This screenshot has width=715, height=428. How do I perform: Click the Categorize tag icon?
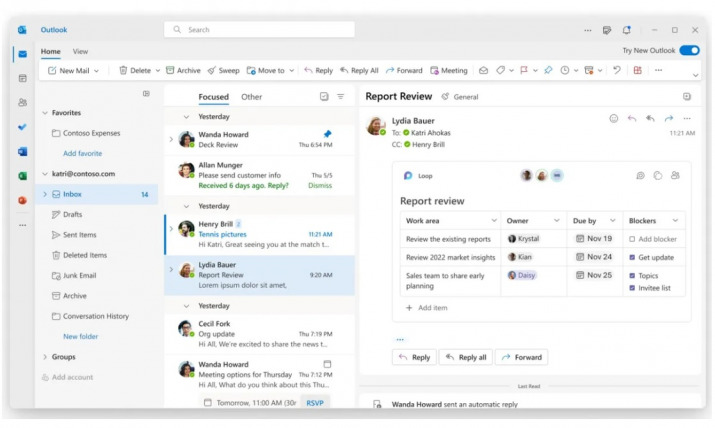point(500,70)
